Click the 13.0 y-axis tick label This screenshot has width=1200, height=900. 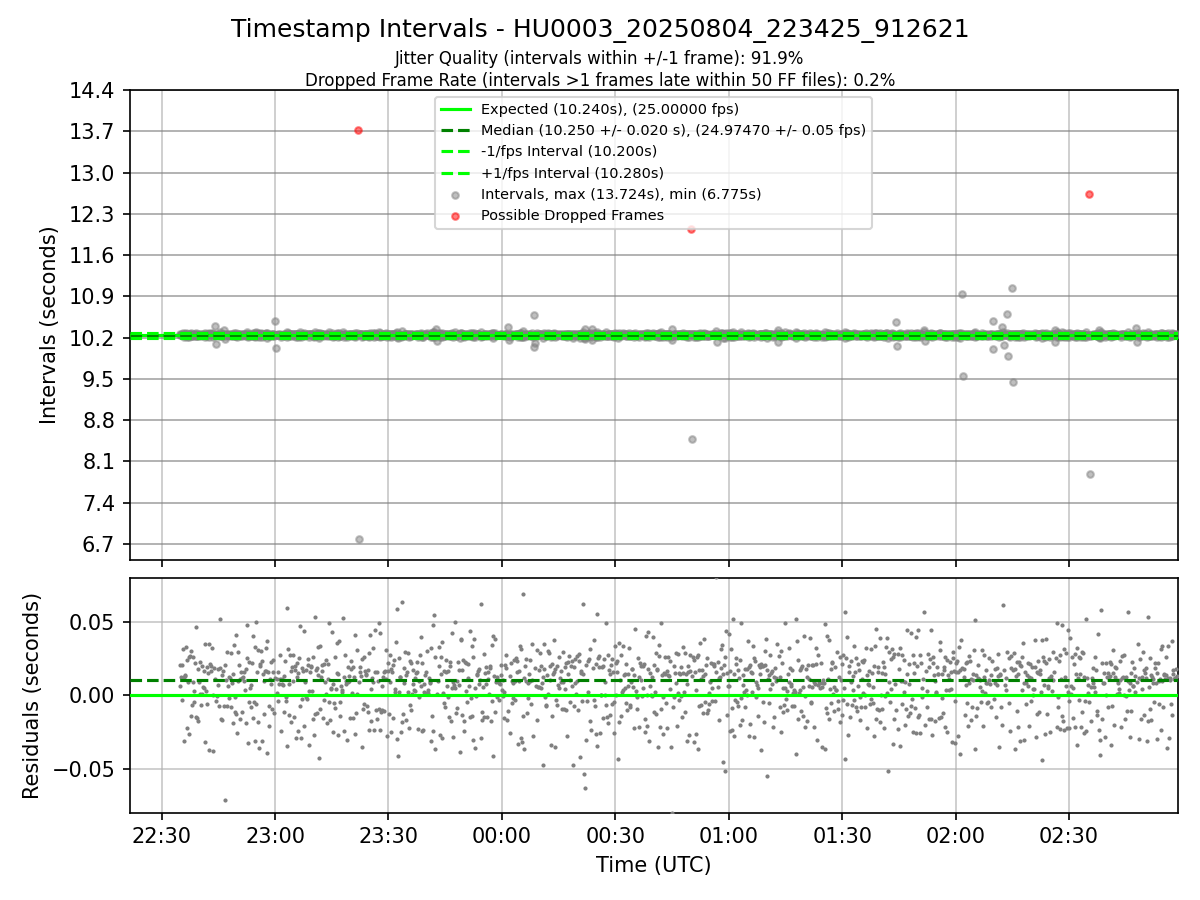[x=95, y=173]
